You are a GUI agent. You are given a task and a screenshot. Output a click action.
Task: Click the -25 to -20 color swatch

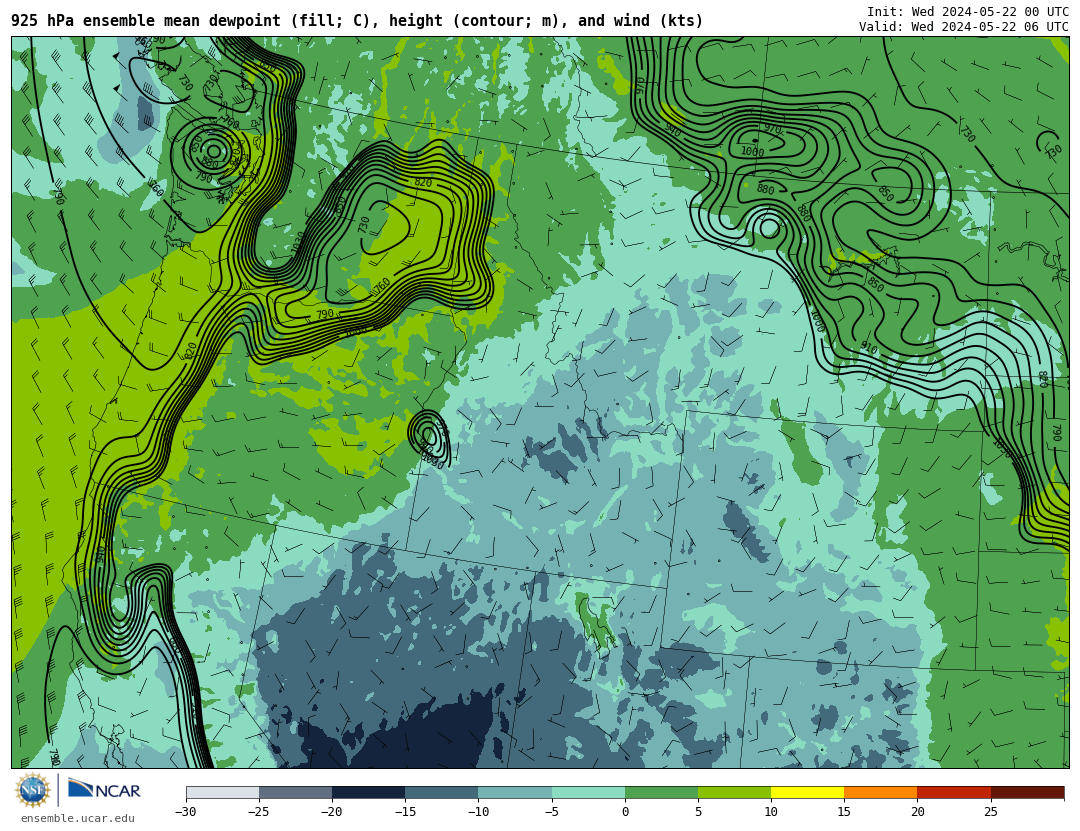point(295,792)
